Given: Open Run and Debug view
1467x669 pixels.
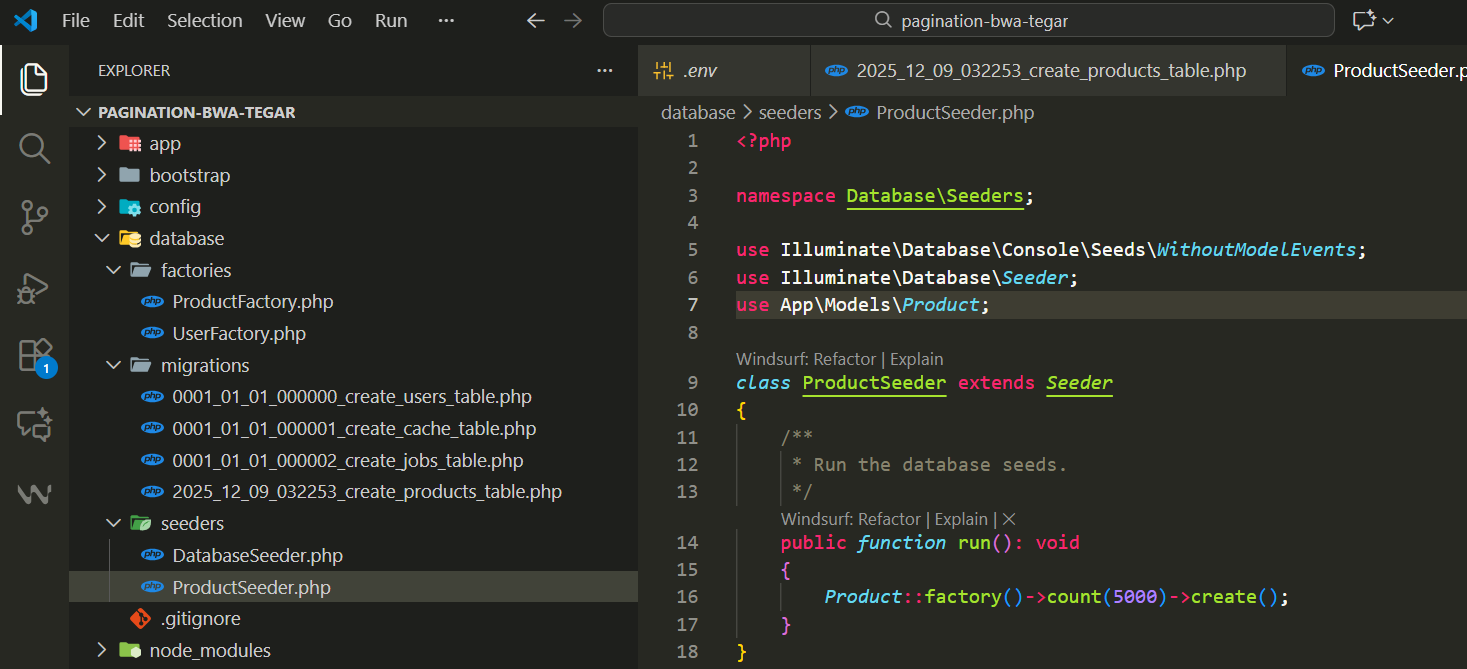Looking at the screenshot, I should [34, 288].
